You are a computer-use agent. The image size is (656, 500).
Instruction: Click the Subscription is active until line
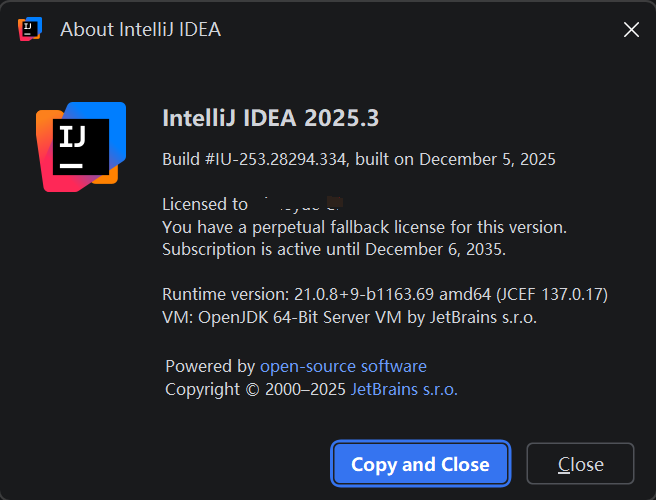(334, 249)
